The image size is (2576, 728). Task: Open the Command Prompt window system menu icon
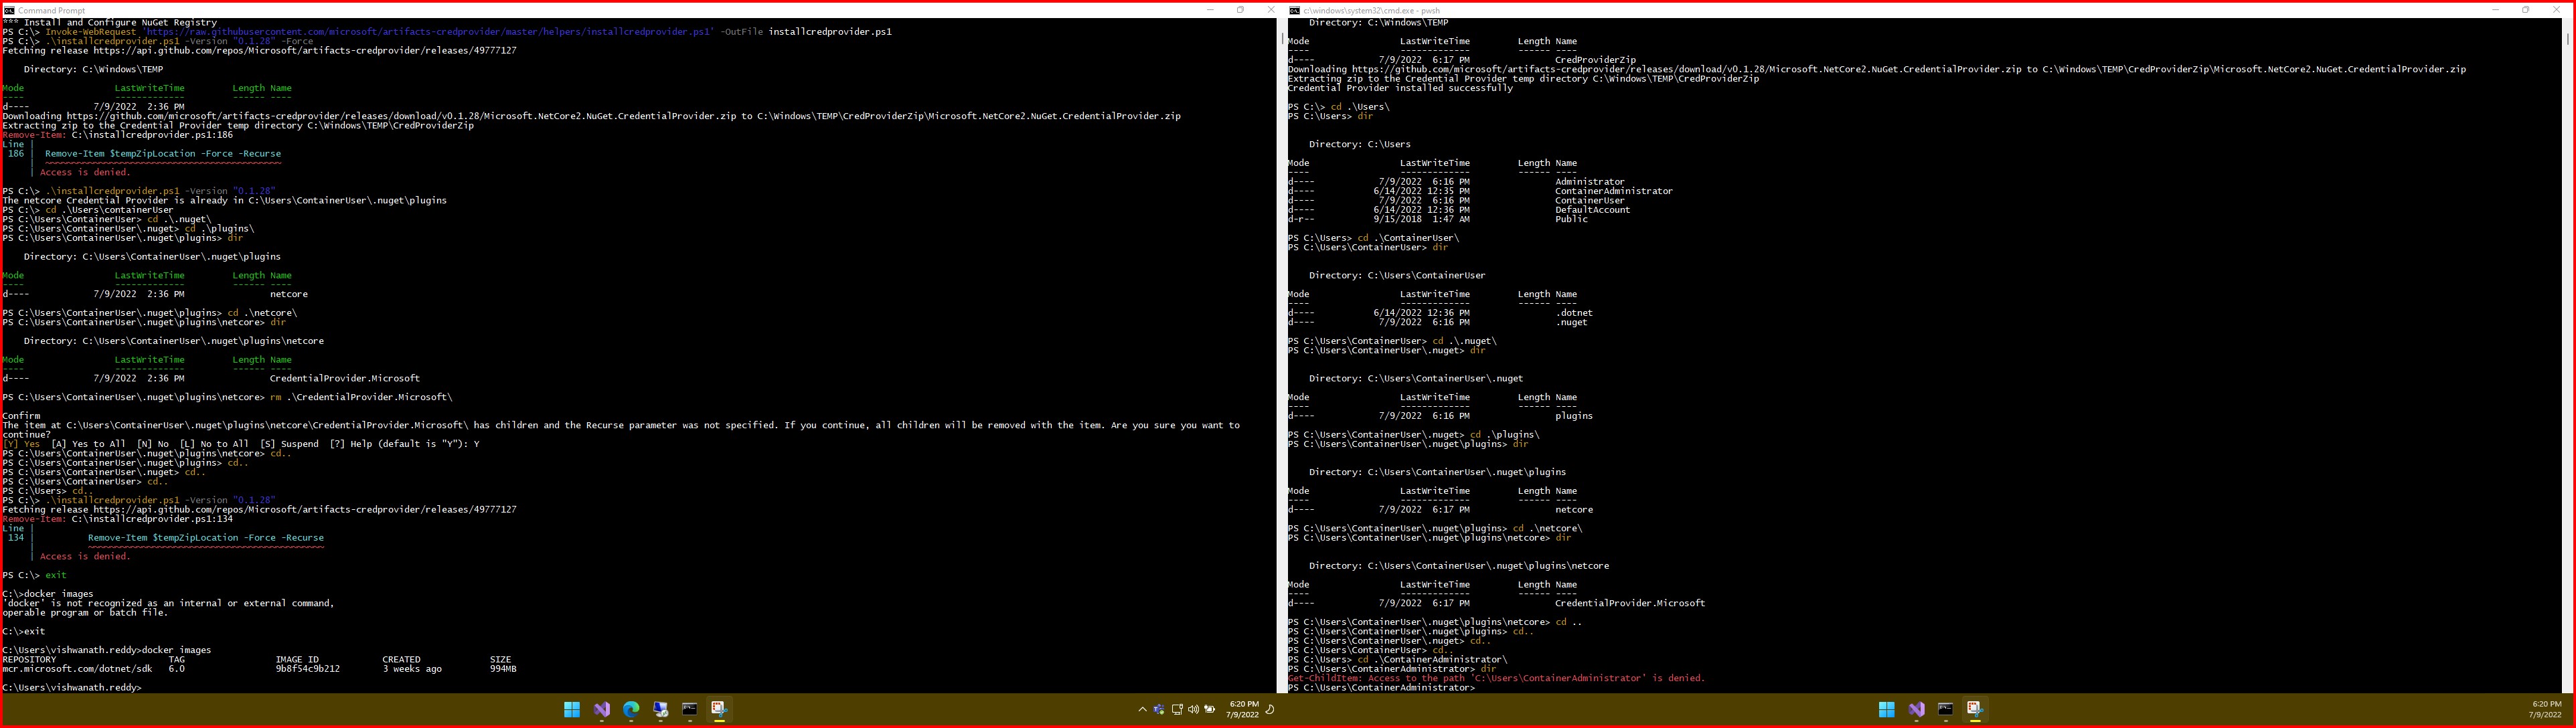coord(9,9)
